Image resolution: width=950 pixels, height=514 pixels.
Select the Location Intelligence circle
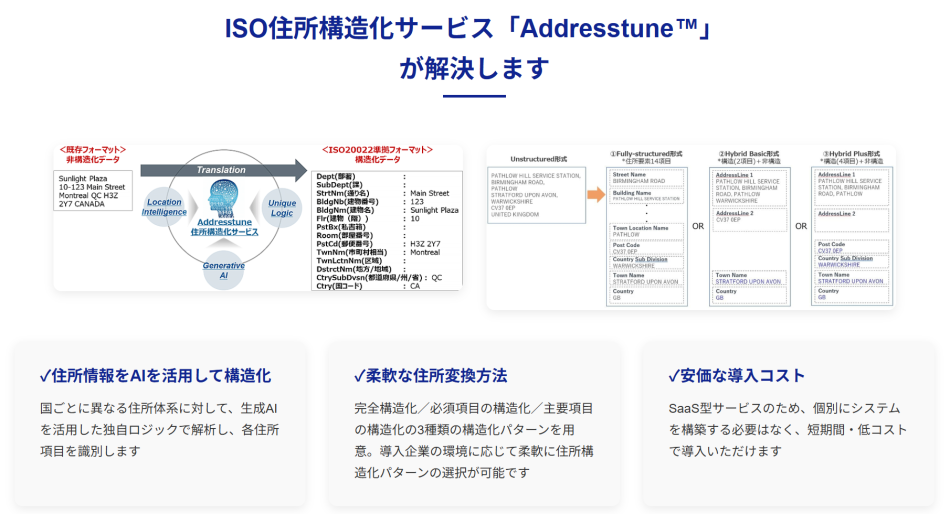point(164,207)
